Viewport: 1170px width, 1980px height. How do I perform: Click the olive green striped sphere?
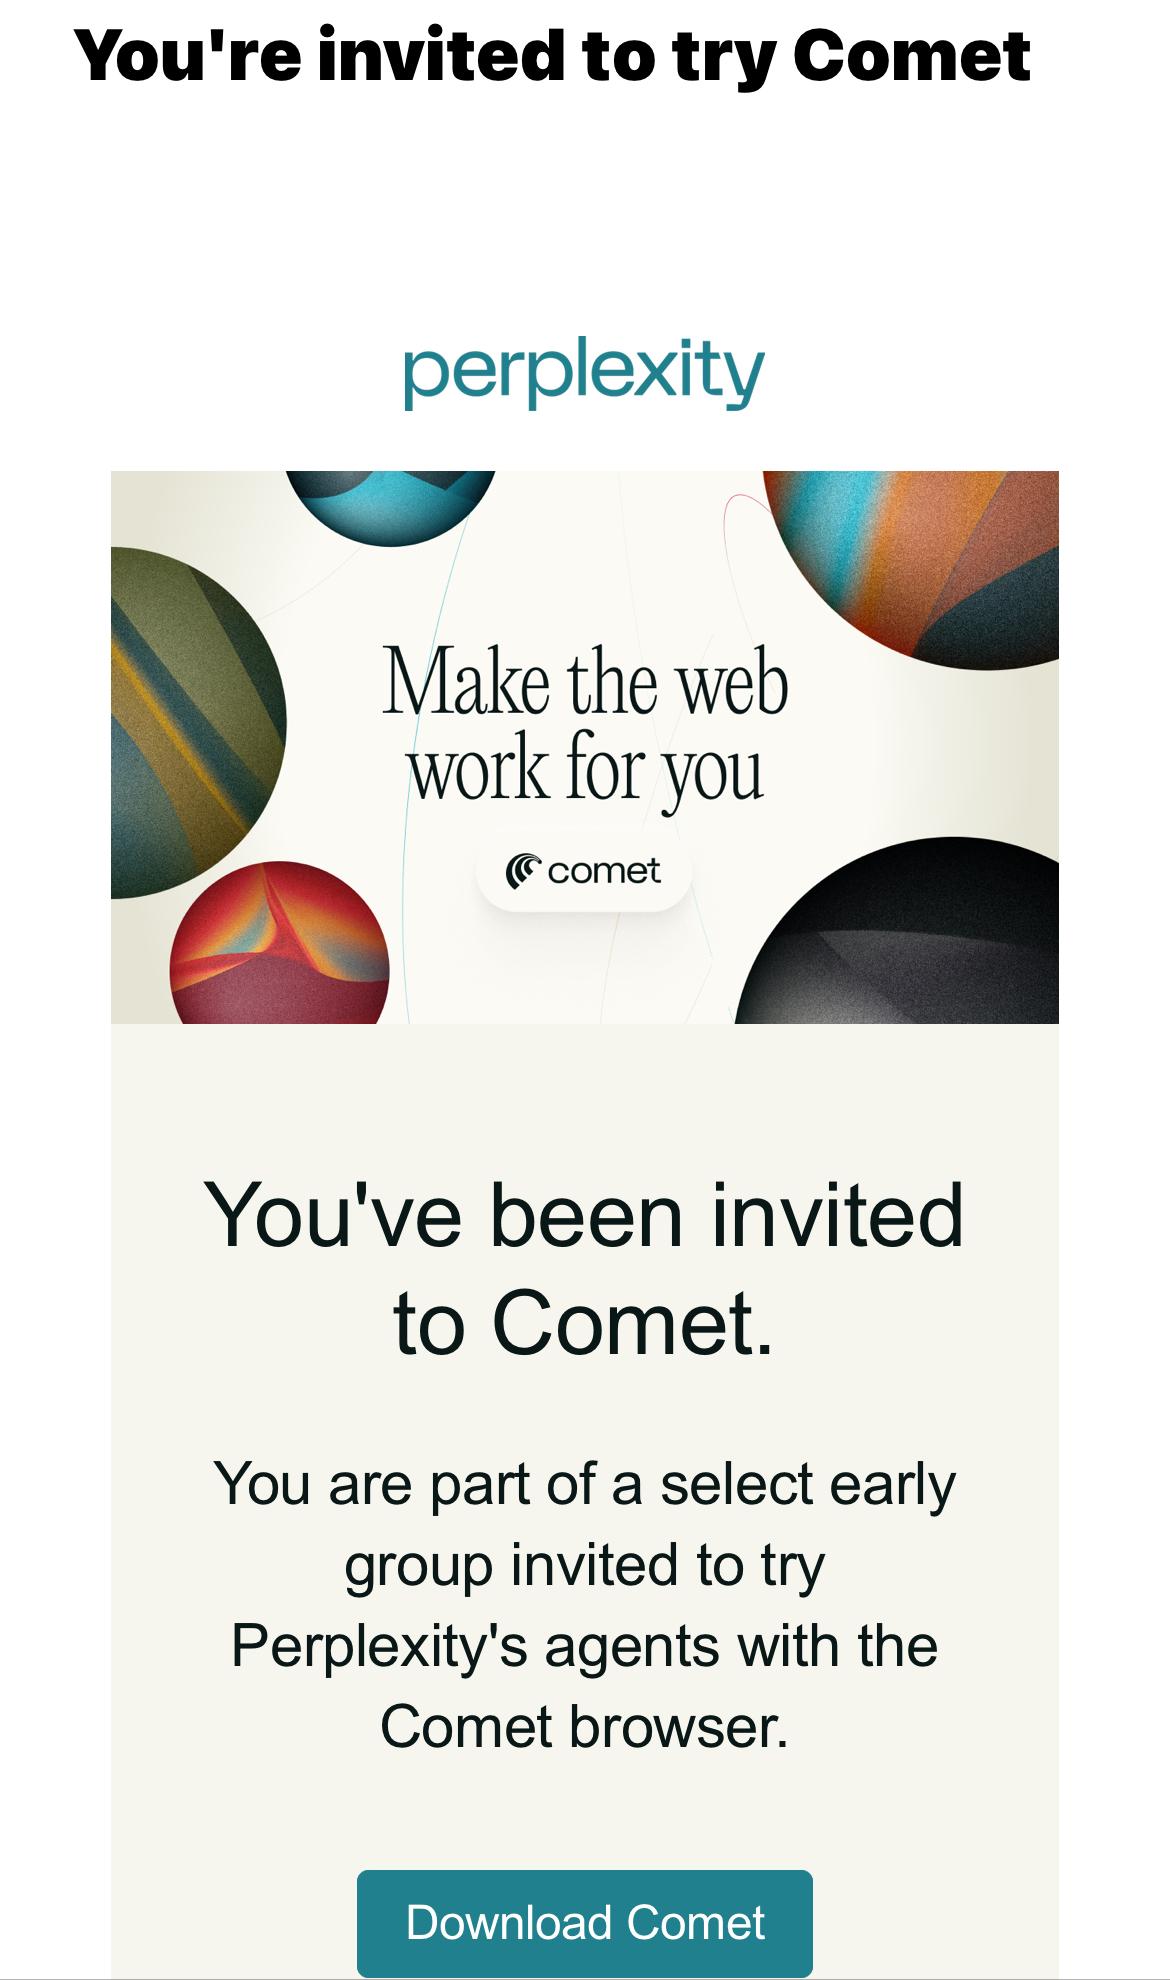(198, 723)
